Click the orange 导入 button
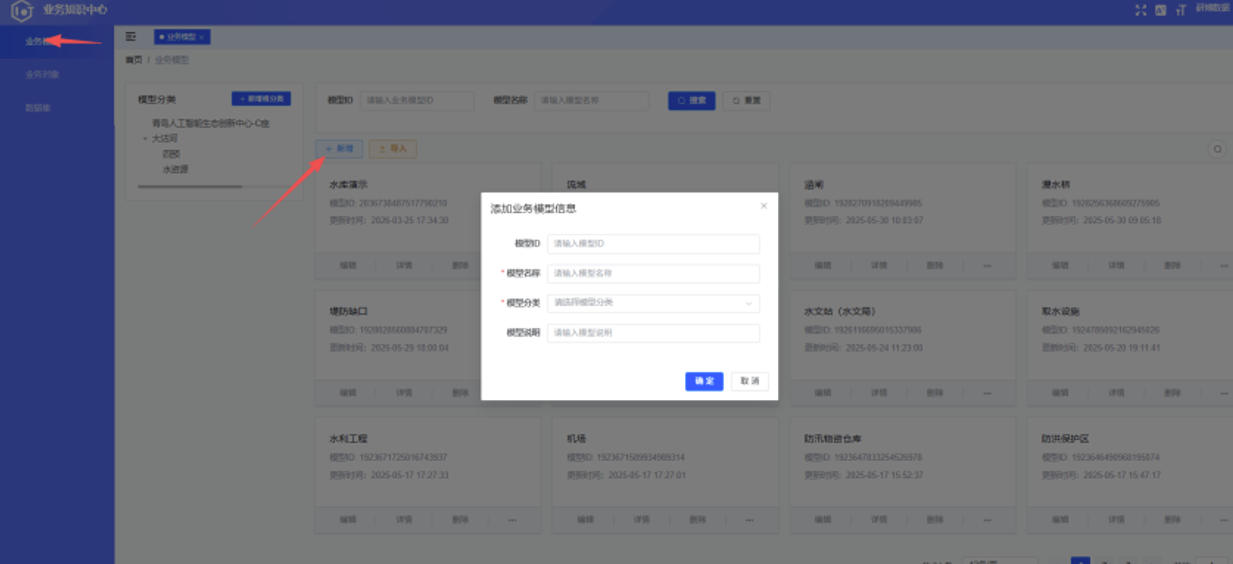The image size is (1233, 564). [393, 148]
